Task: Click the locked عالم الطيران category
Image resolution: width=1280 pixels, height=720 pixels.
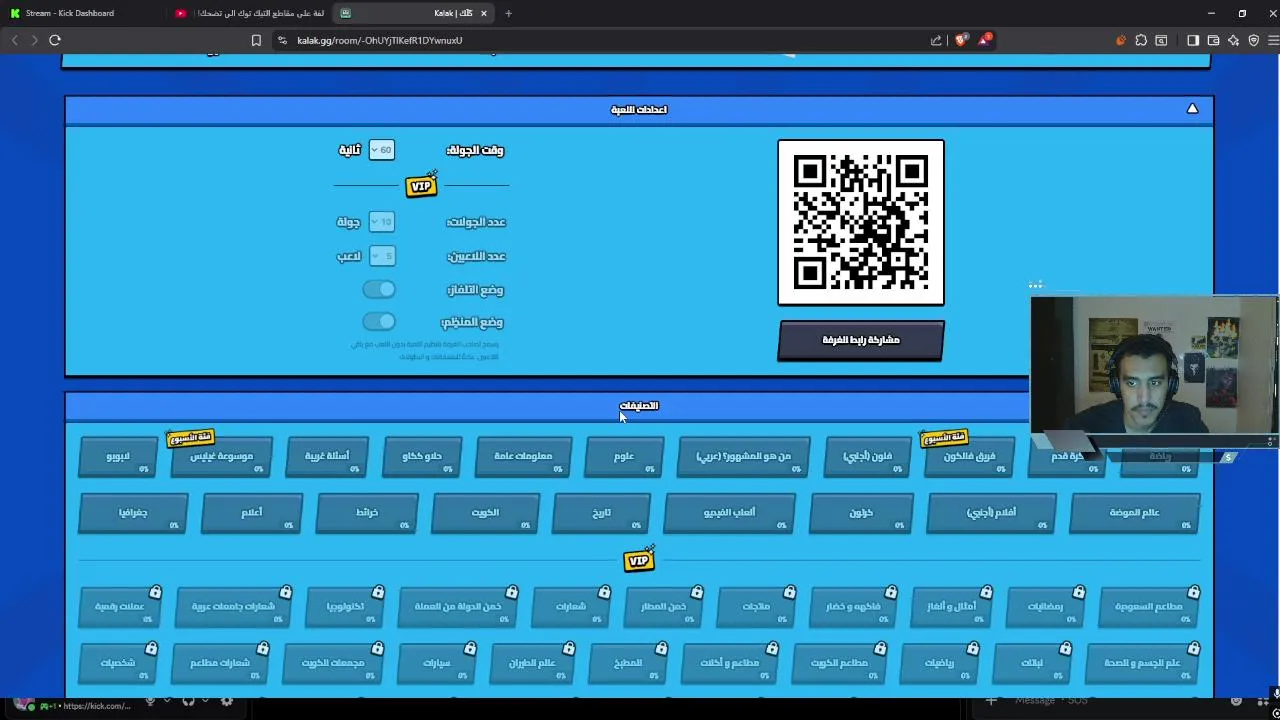Action: [532, 663]
